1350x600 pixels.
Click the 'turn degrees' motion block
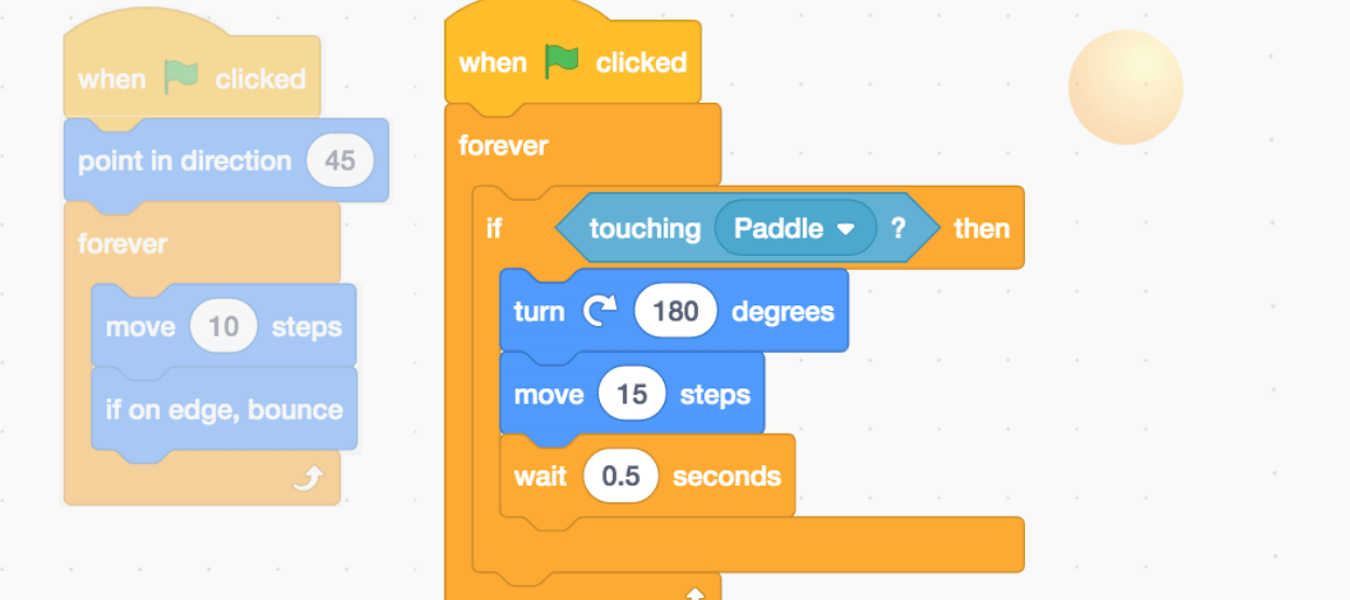(x=782, y=312)
